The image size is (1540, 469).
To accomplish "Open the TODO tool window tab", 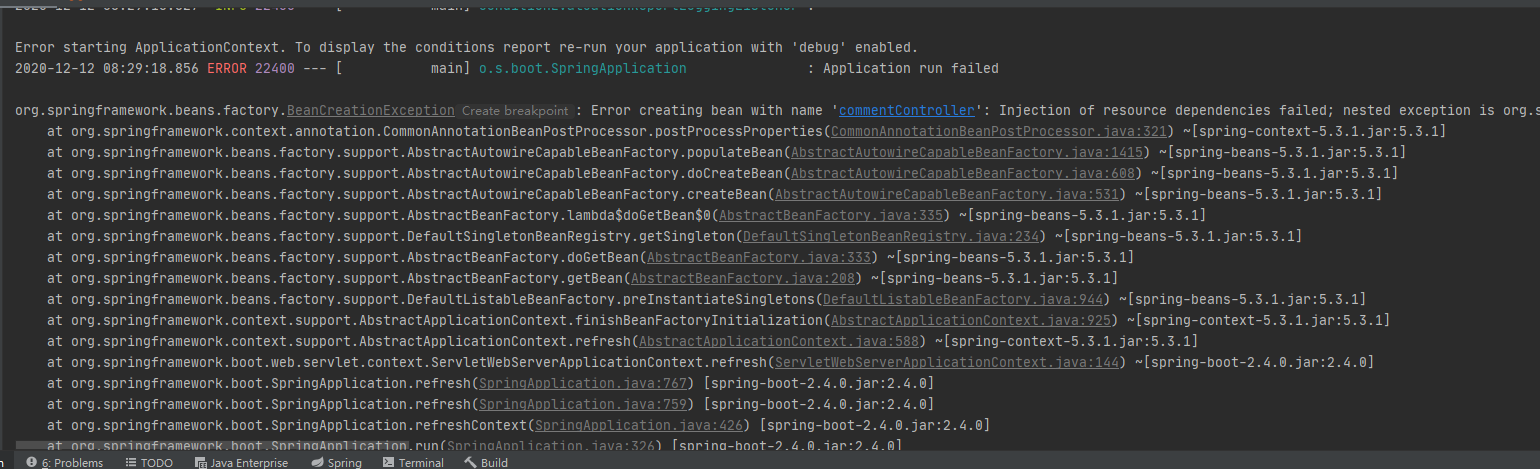I will [x=148, y=463].
